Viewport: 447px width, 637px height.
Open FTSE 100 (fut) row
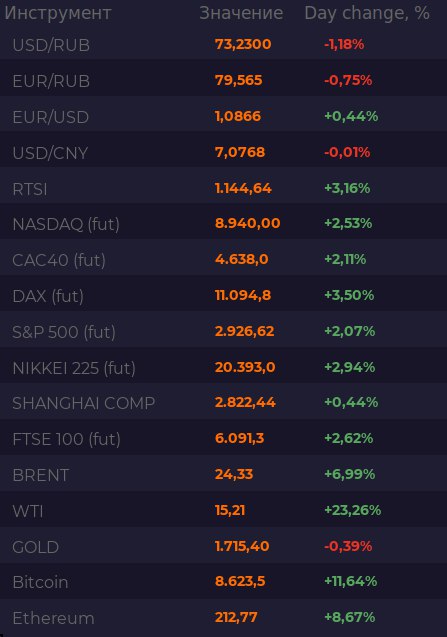click(224, 439)
